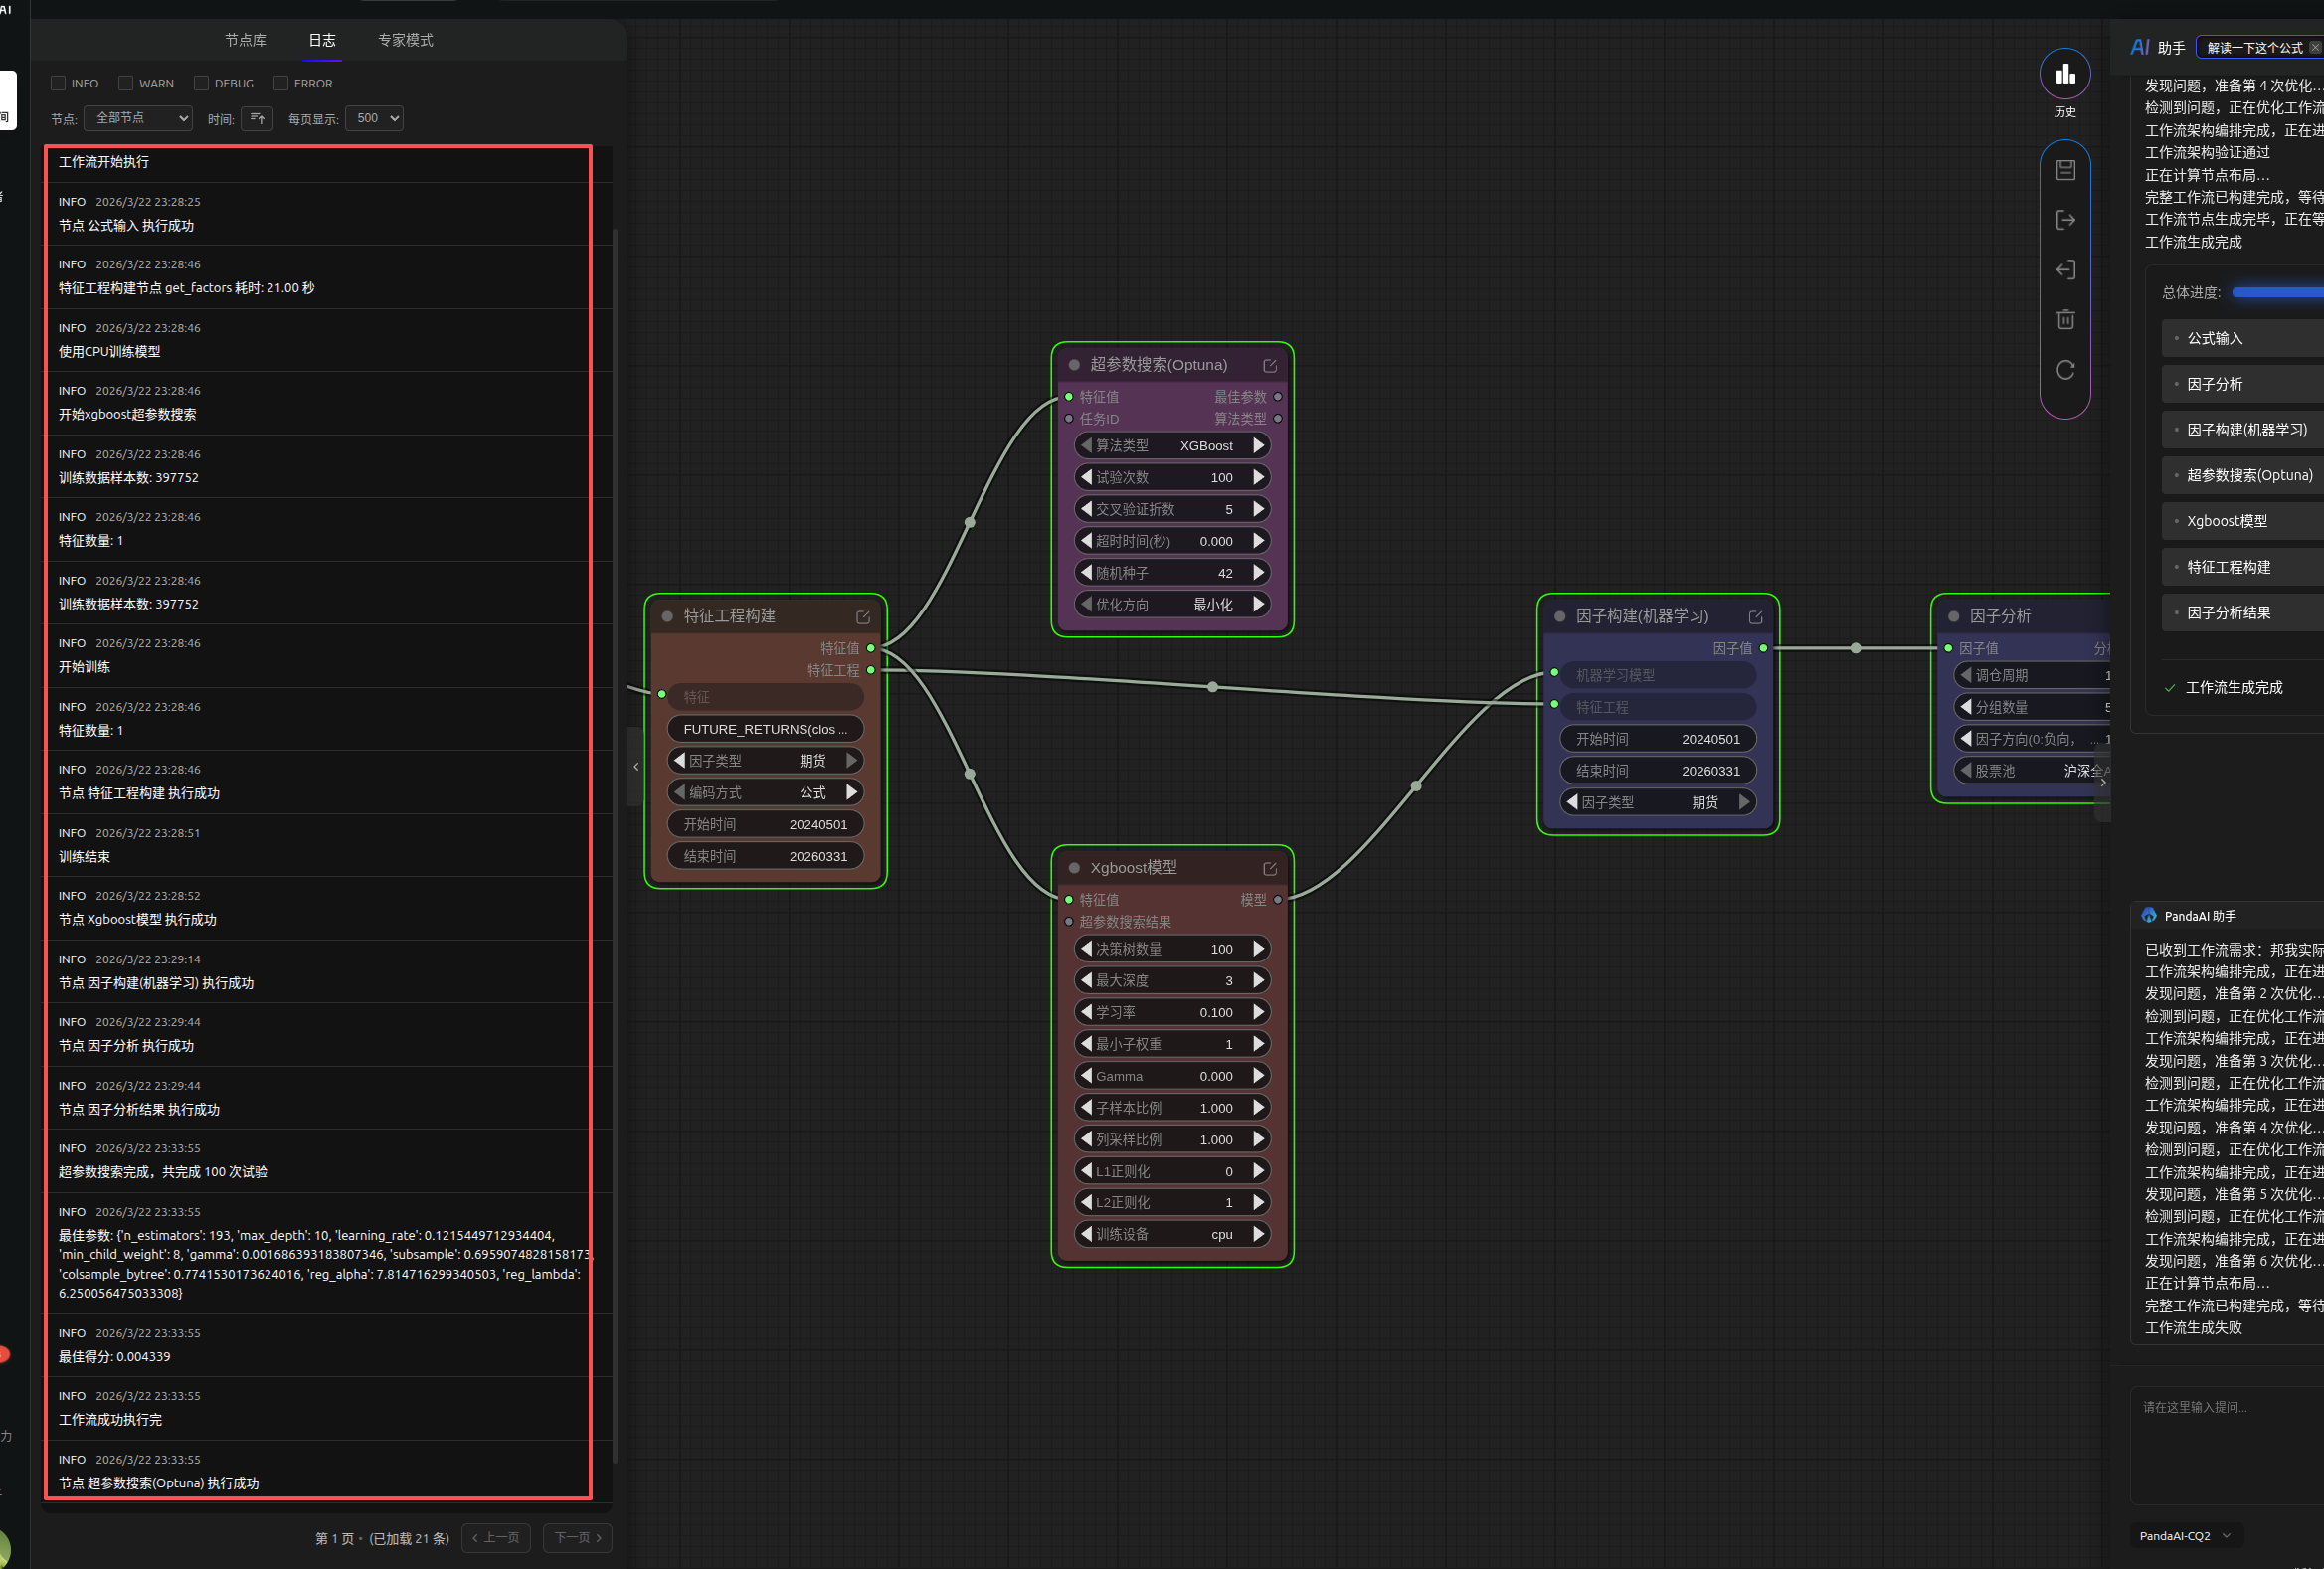
Task: Click the trash delete icon
Action: click(x=2065, y=320)
